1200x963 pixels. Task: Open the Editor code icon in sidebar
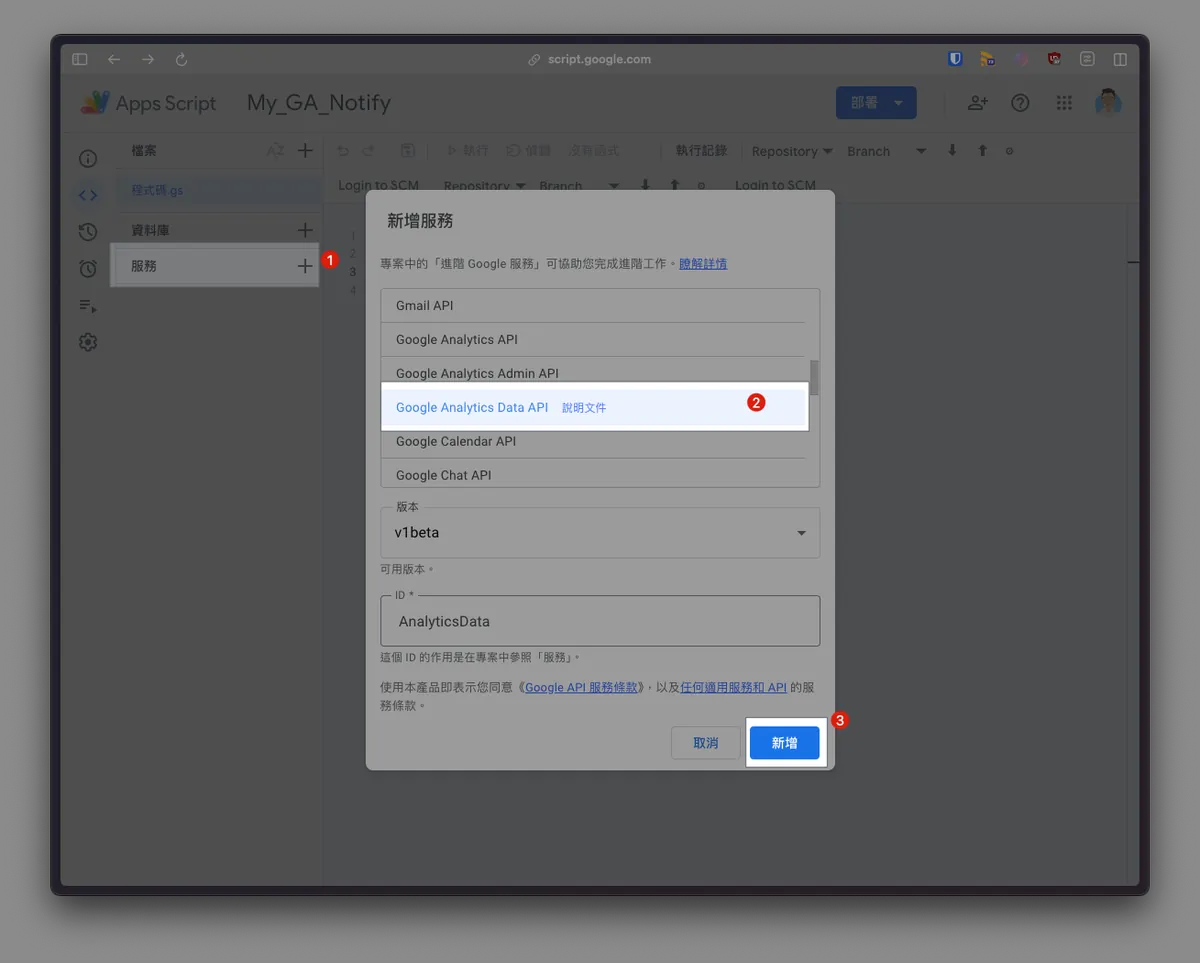click(88, 195)
